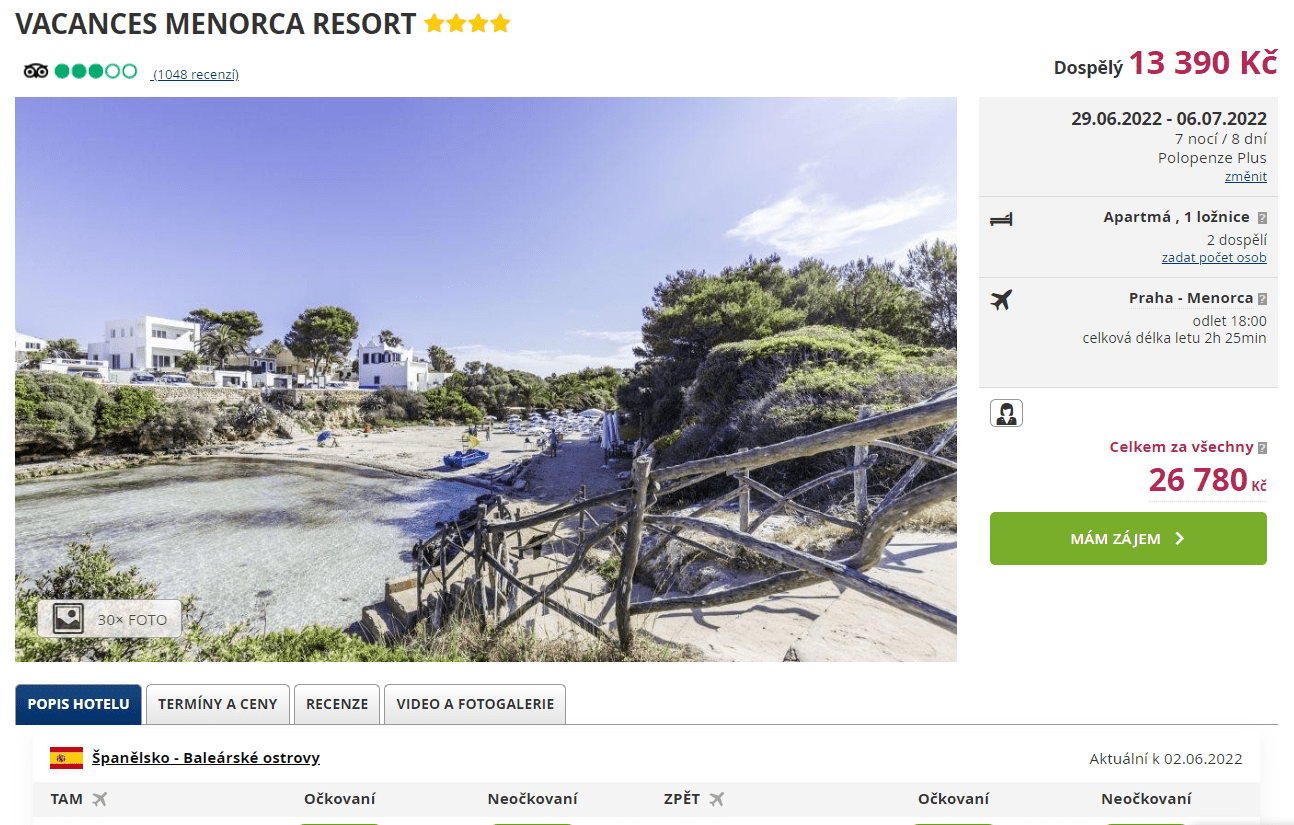Click the help icon beside Celkem za všechny
Viewport: 1294px width, 825px height.
coord(1262,448)
